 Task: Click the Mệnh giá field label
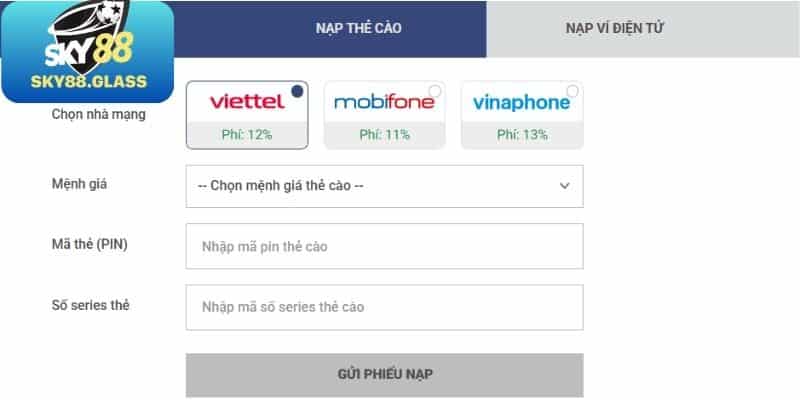(78, 185)
